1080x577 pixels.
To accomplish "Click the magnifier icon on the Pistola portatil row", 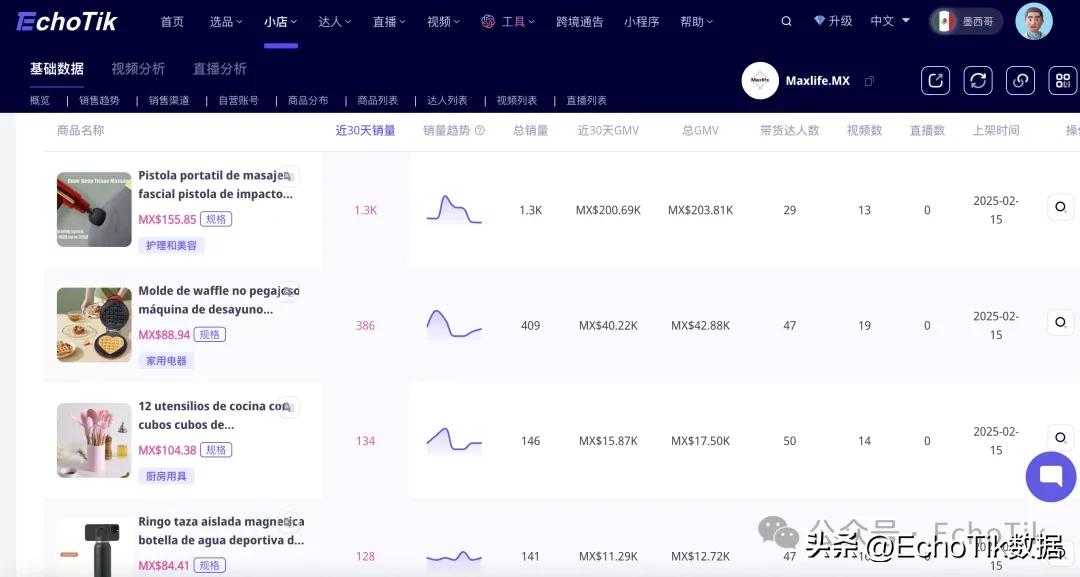I will click(1060, 207).
